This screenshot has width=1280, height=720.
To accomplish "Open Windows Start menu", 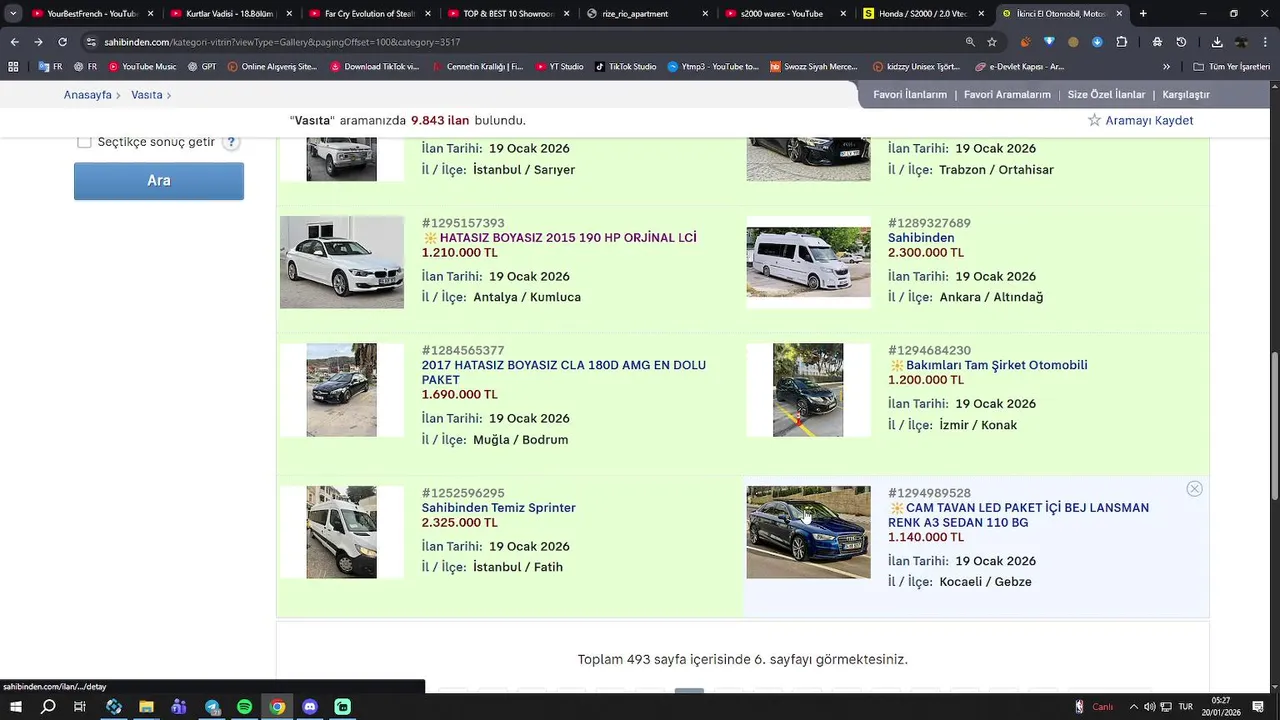I will (16, 707).
